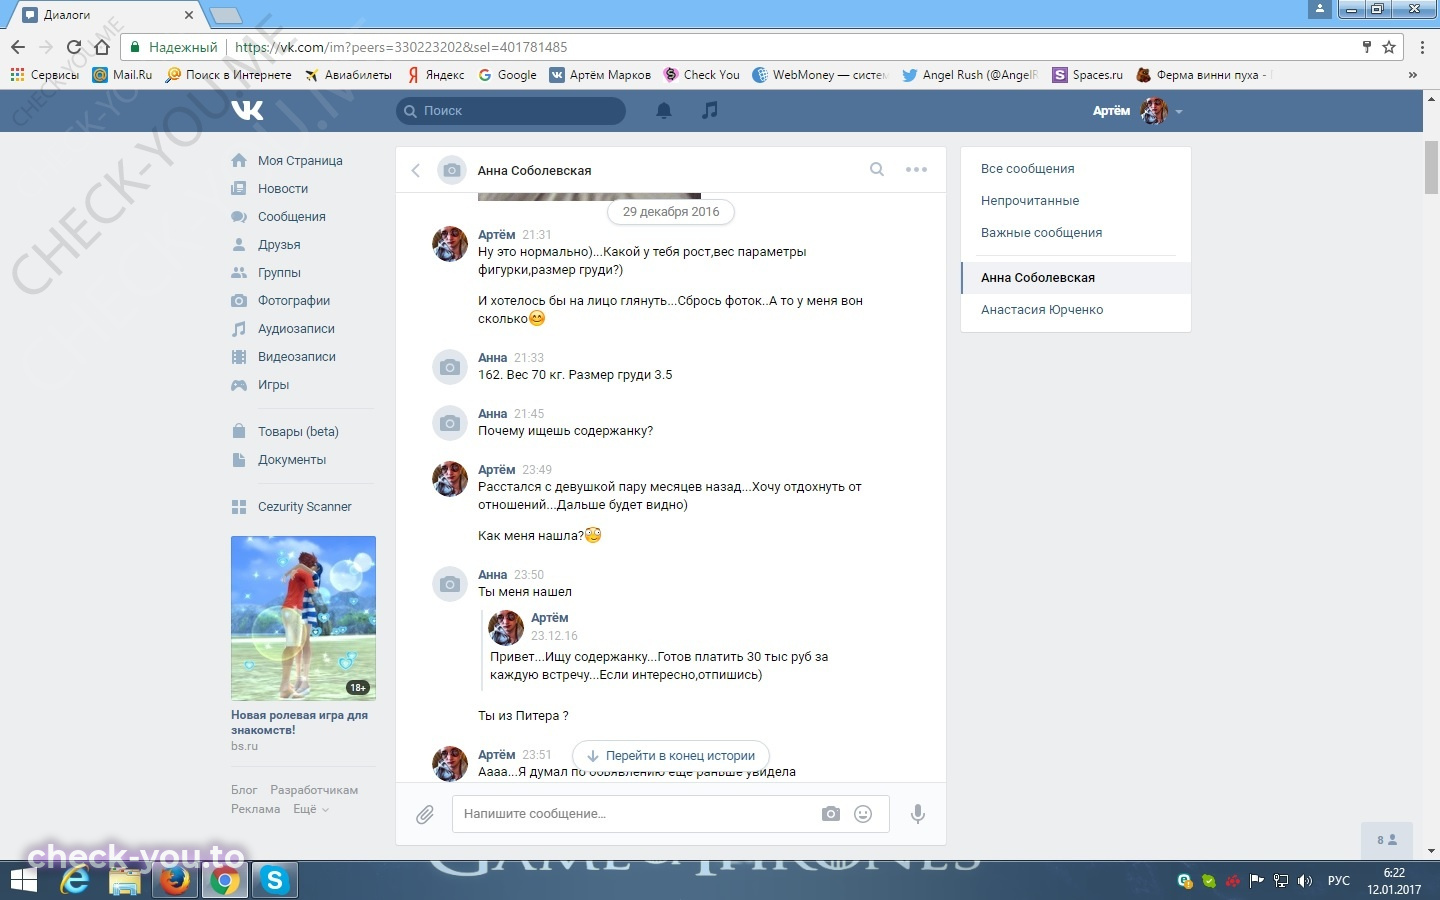Open the Services apps bookmark
The width and height of the screenshot is (1440, 900).
click(44, 75)
